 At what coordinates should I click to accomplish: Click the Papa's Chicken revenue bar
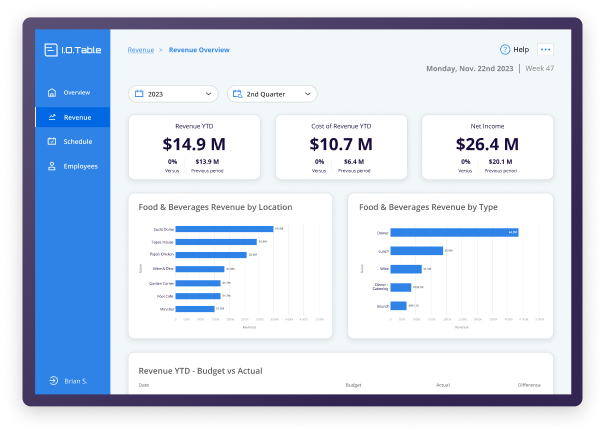[211, 255]
